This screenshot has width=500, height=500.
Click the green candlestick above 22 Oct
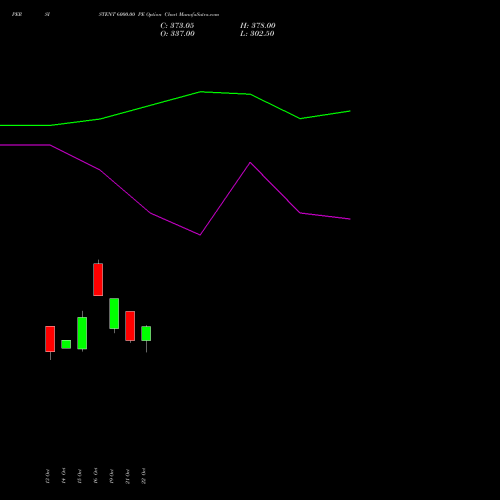click(146, 333)
